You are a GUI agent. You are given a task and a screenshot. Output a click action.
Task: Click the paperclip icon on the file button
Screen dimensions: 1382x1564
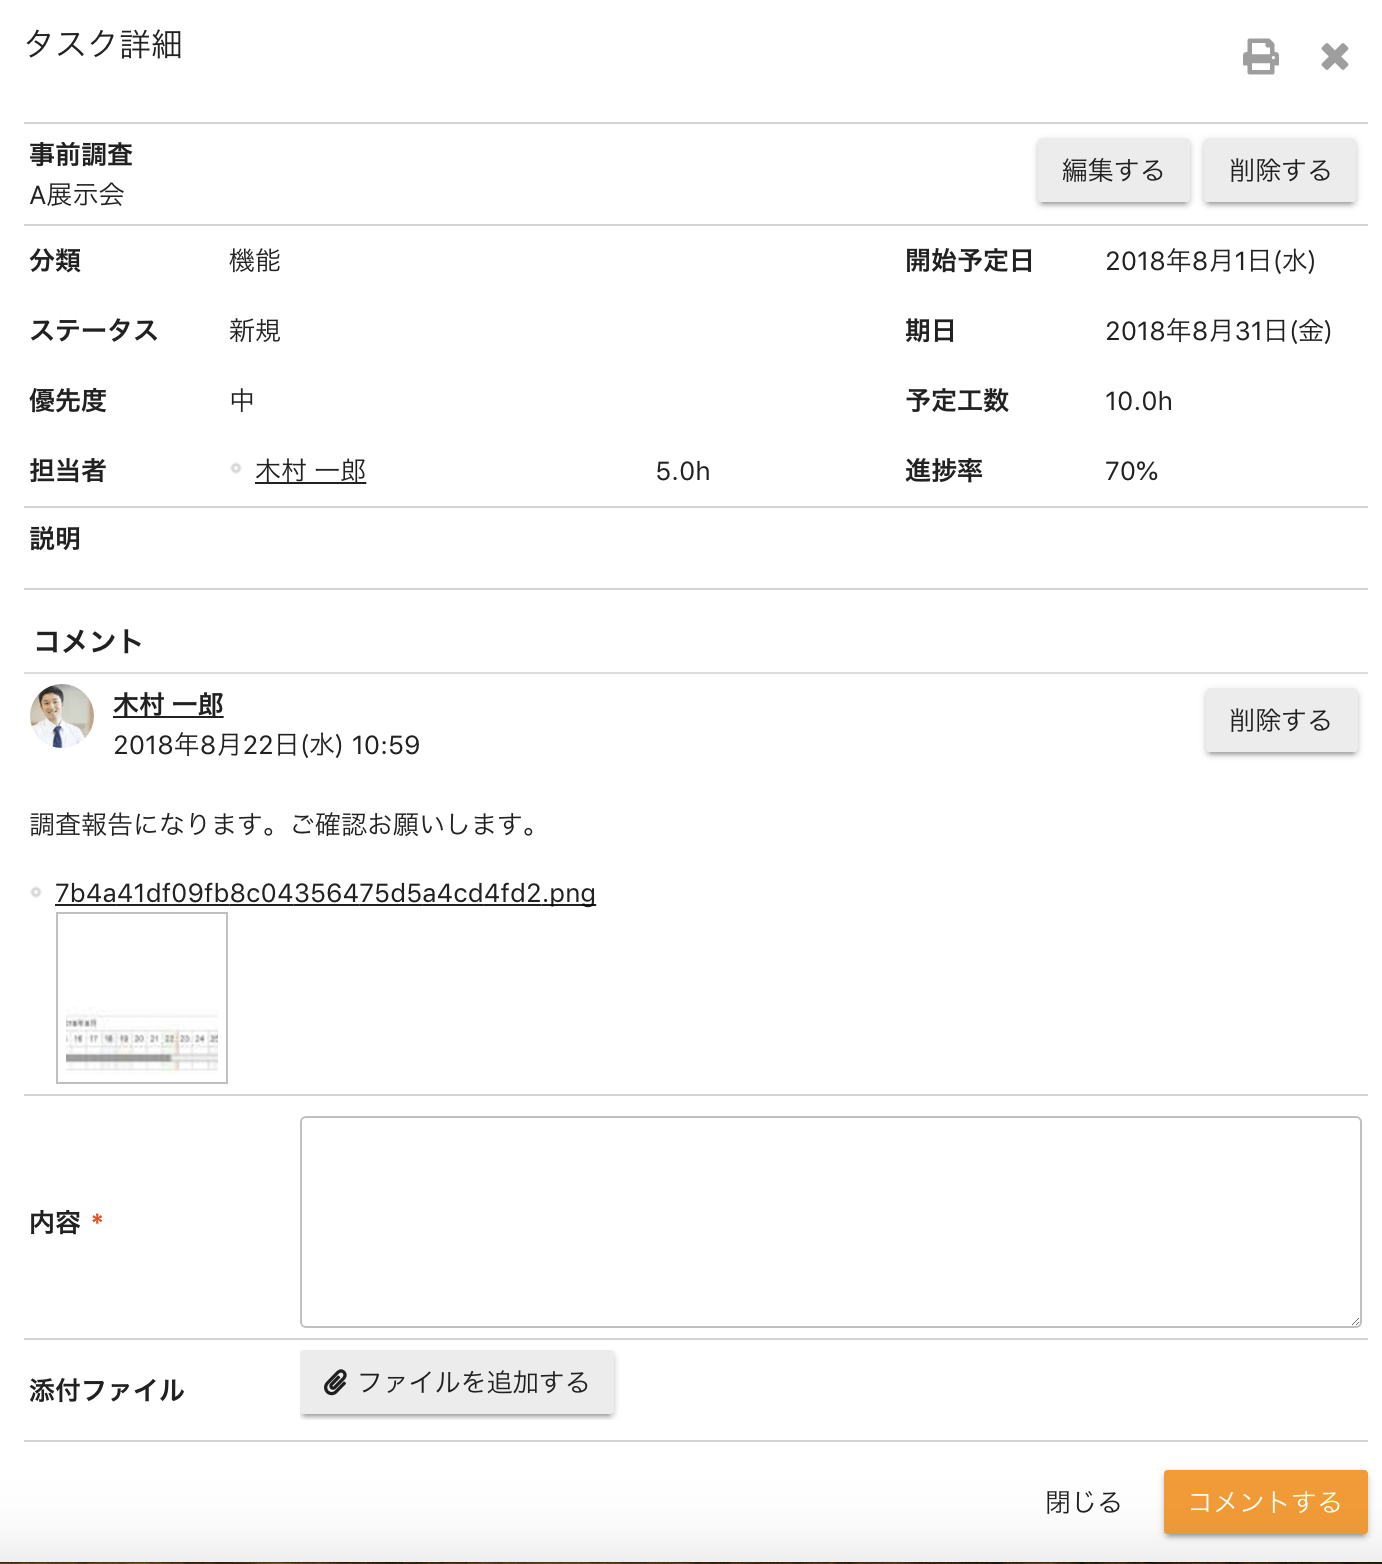click(336, 1382)
